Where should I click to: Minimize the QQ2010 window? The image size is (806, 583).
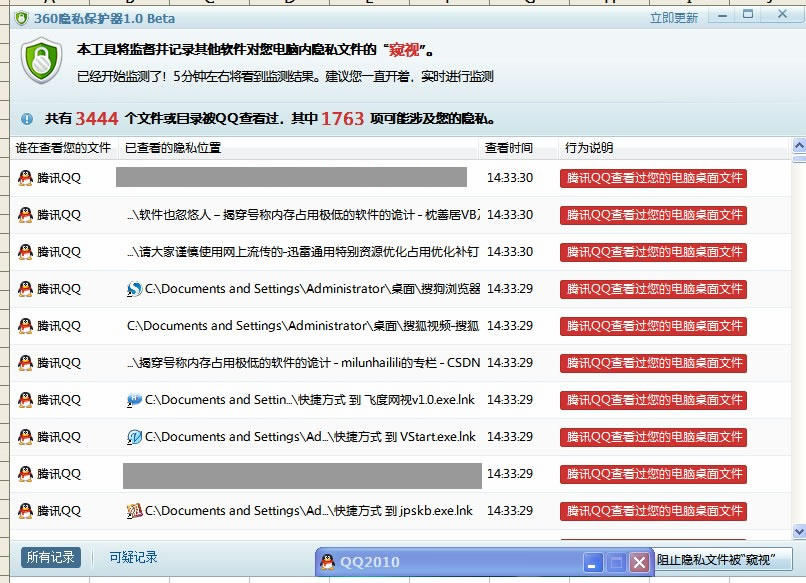(593, 562)
